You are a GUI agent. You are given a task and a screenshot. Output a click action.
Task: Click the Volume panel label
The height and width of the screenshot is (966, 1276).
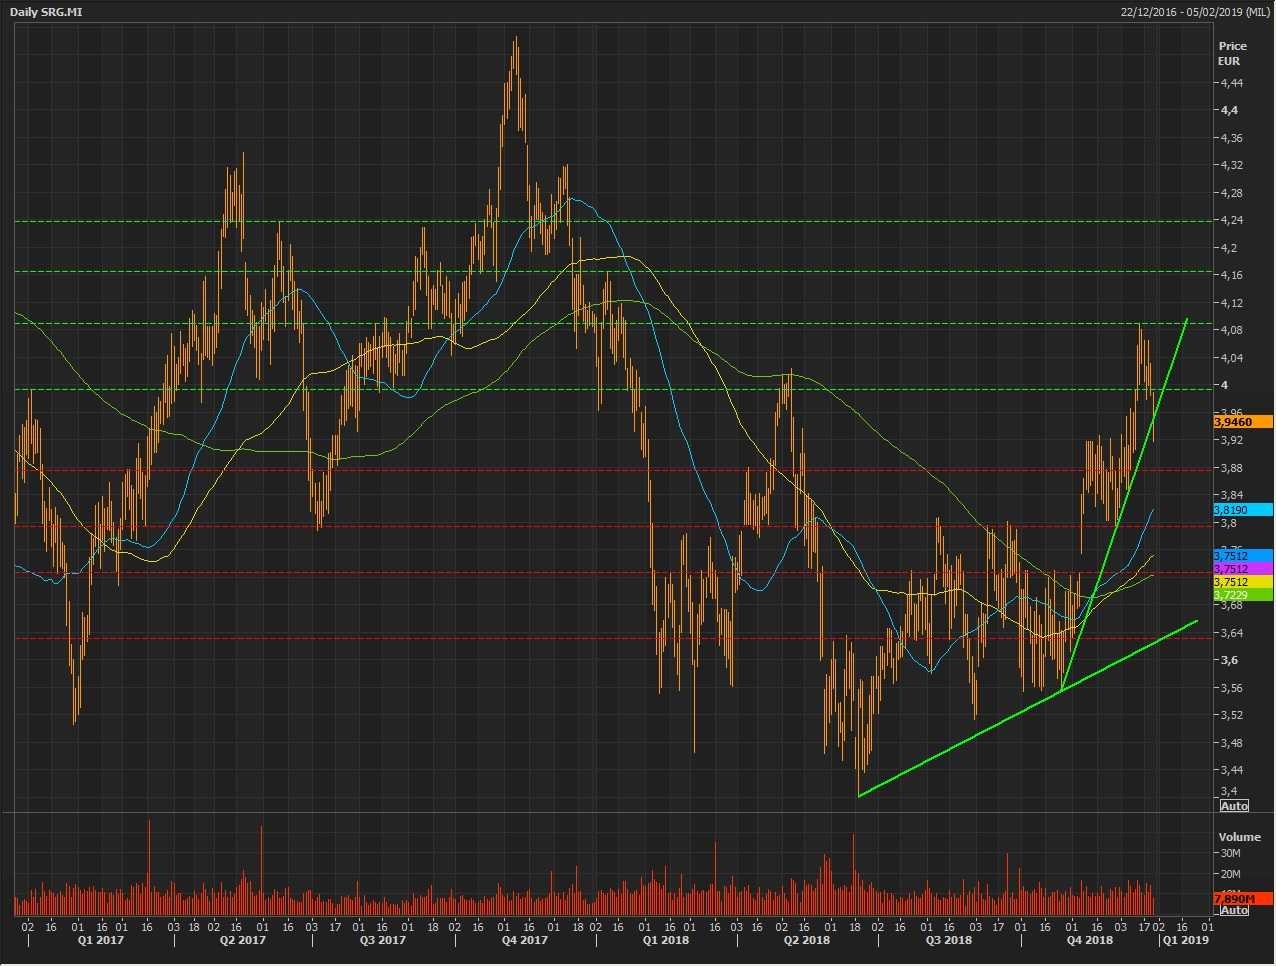pos(1239,837)
